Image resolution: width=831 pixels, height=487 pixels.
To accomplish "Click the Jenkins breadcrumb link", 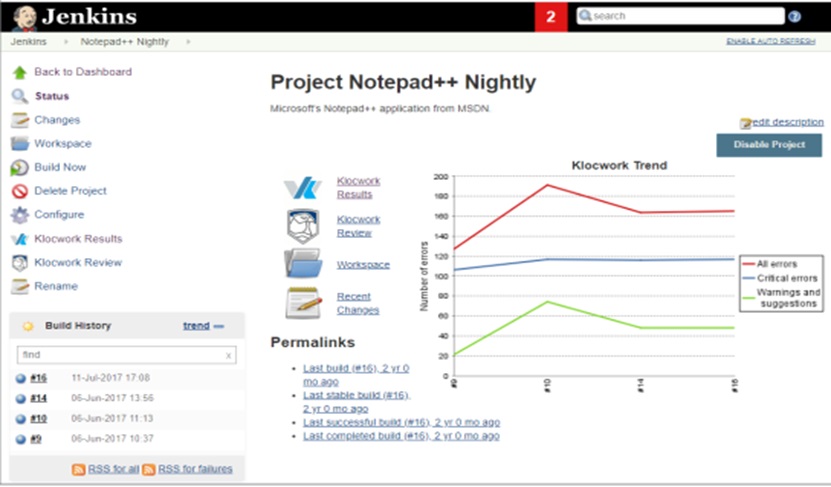I will (x=29, y=41).
